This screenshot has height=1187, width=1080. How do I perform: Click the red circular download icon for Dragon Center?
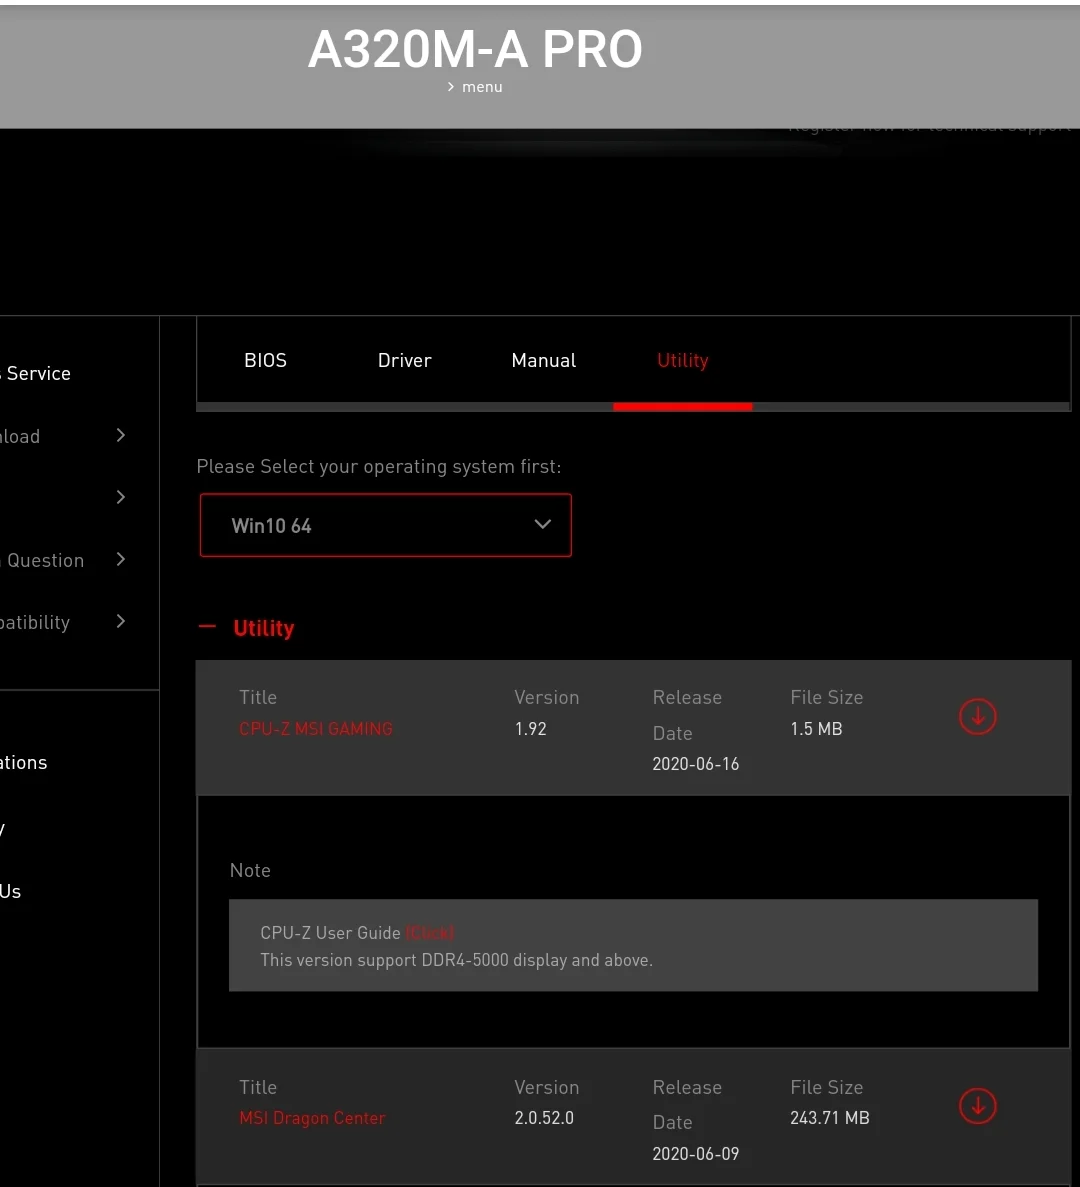click(977, 1106)
